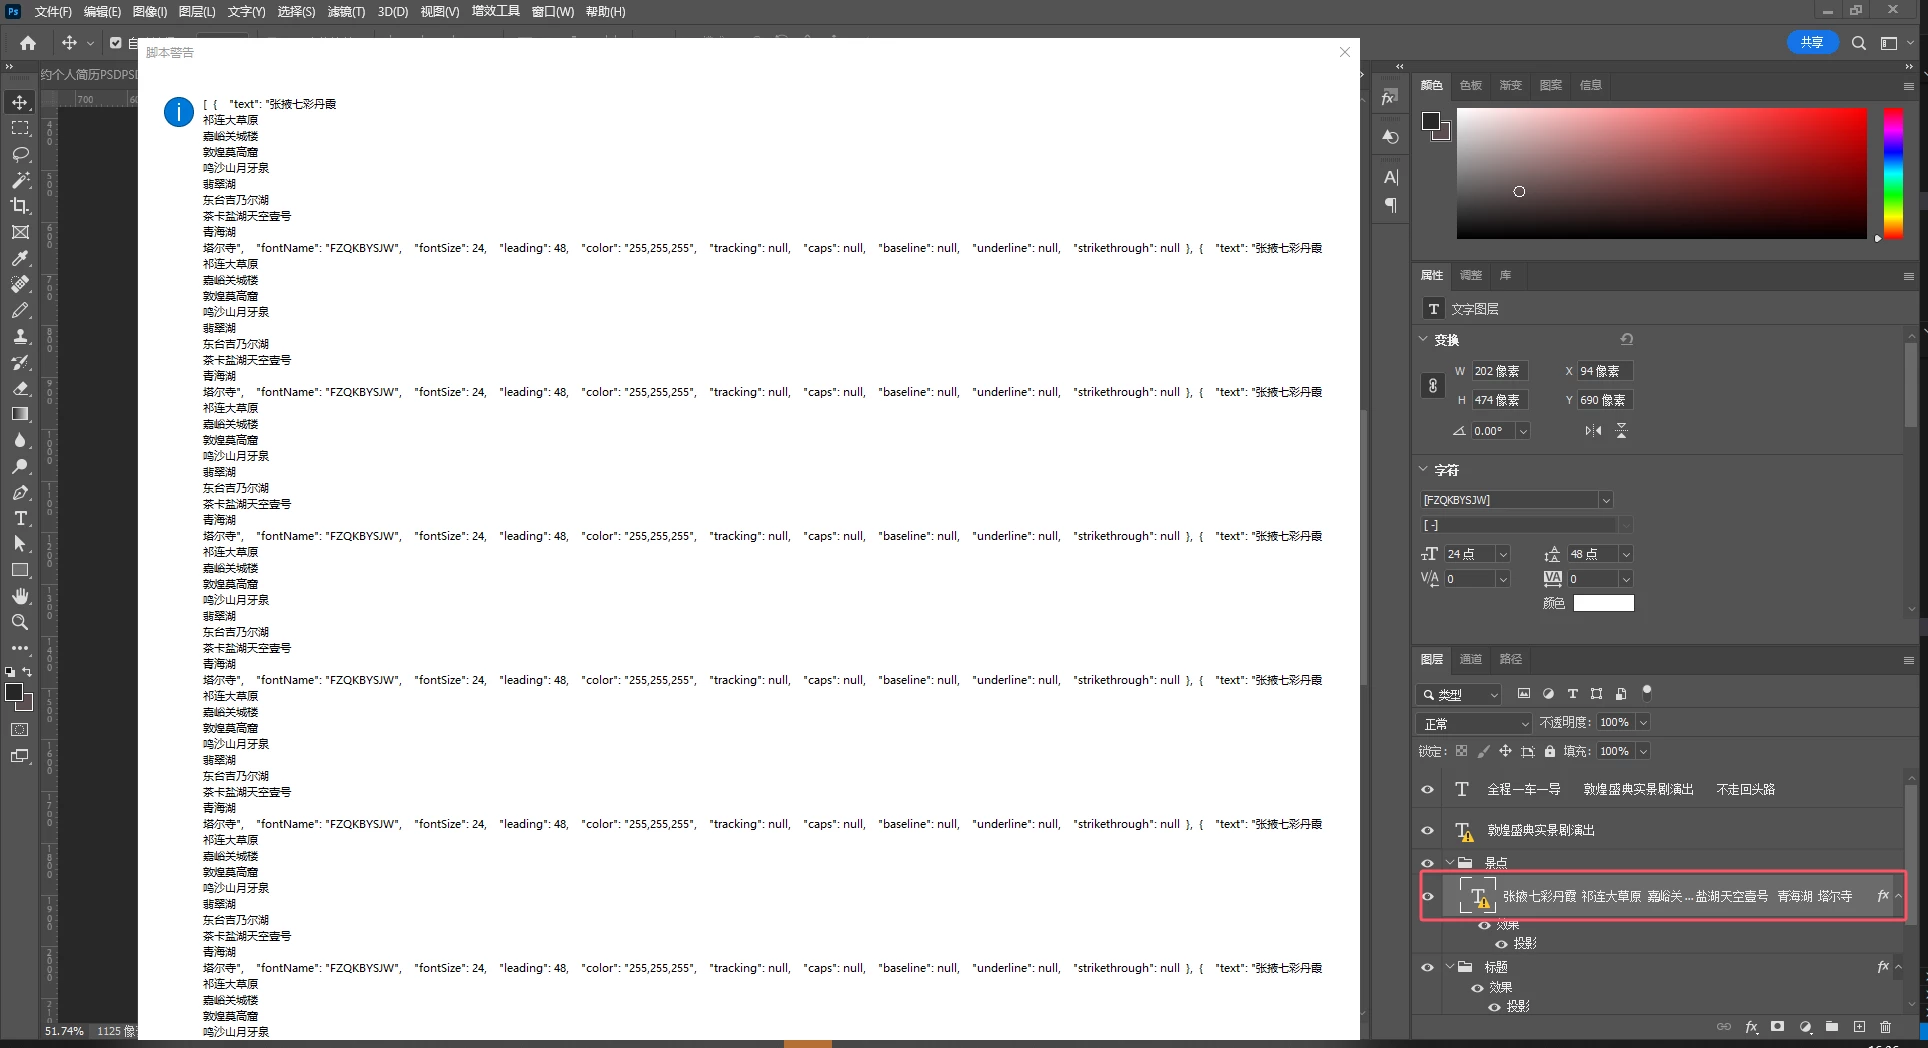The width and height of the screenshot is (1928, 1048).
Task: Select the Blur tool
Action: tap(20, 440)
